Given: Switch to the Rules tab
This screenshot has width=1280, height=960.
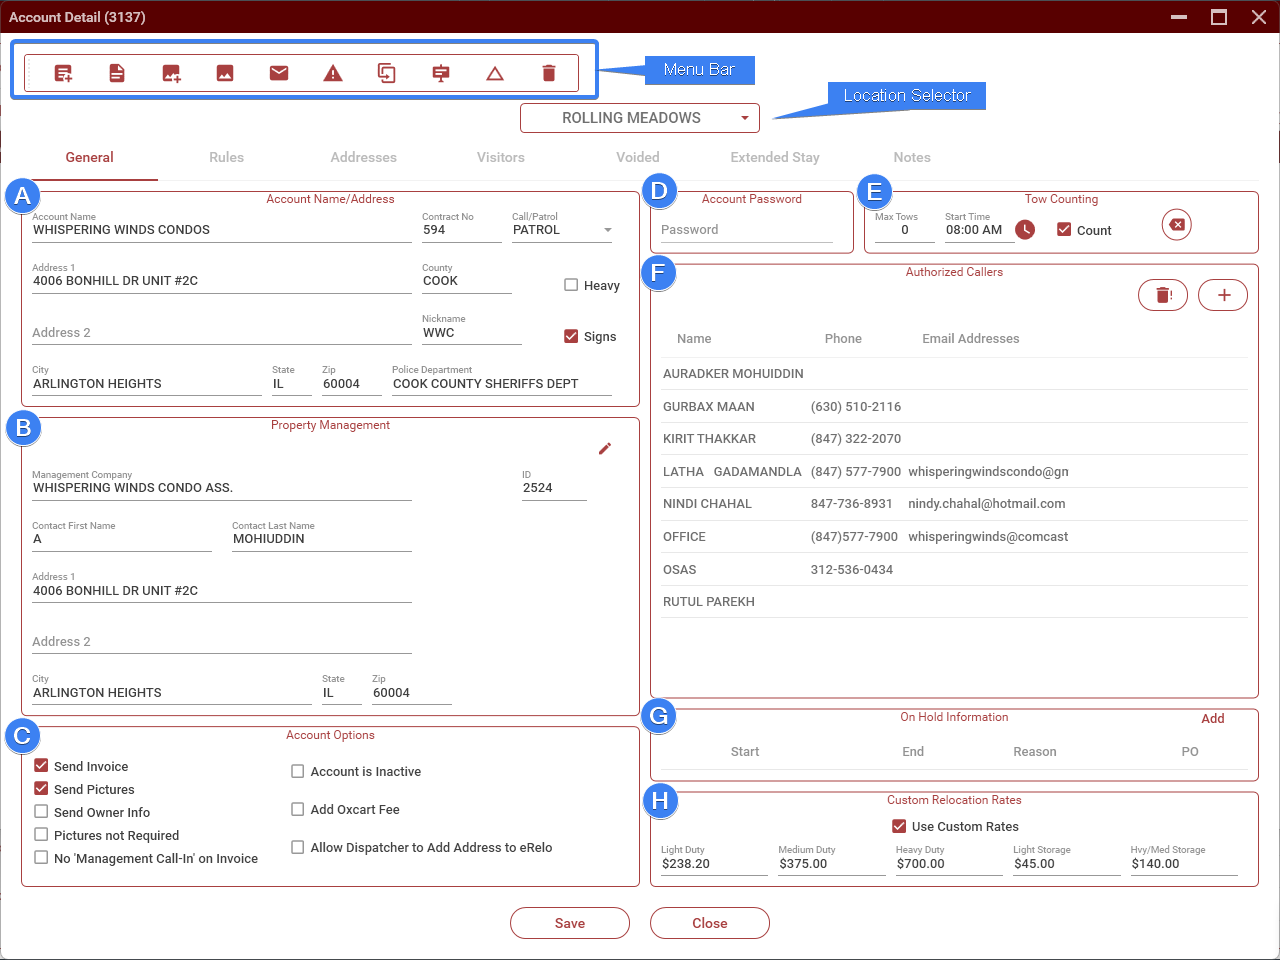Looking at the screenshot, I should pyautogui.click(x=226, y=157).
